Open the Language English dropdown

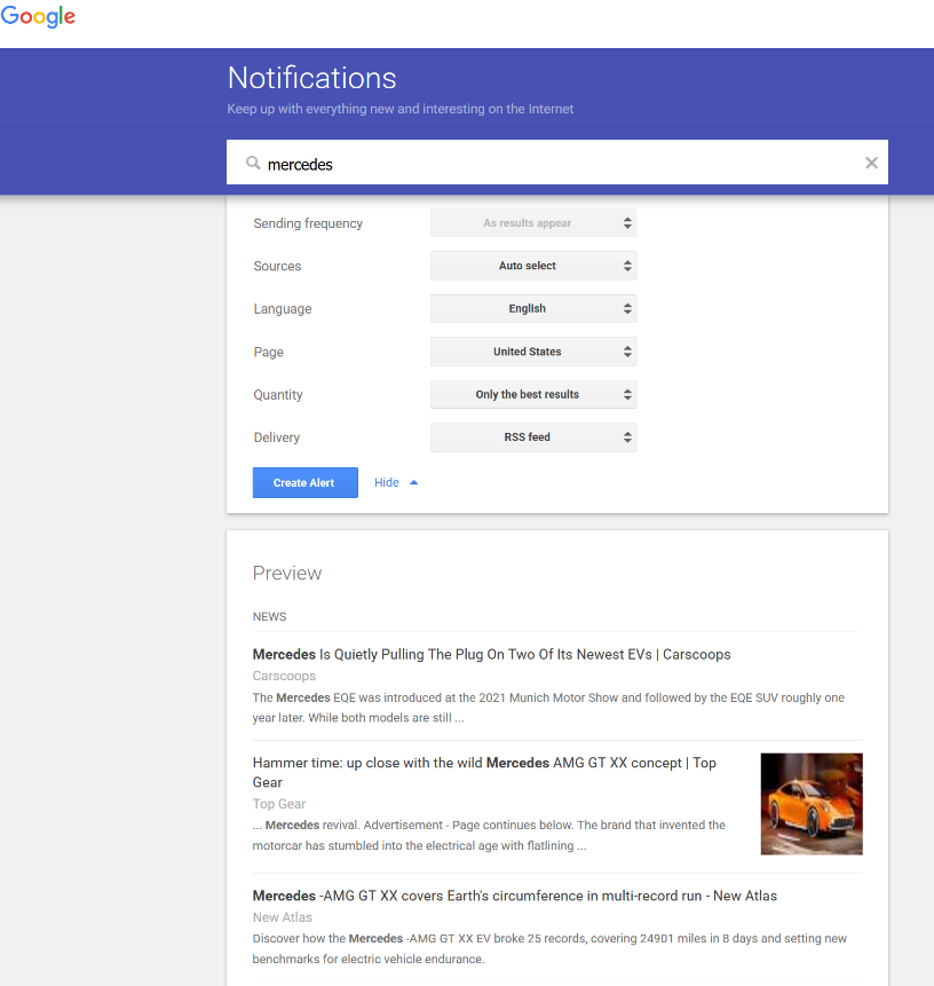533,309
